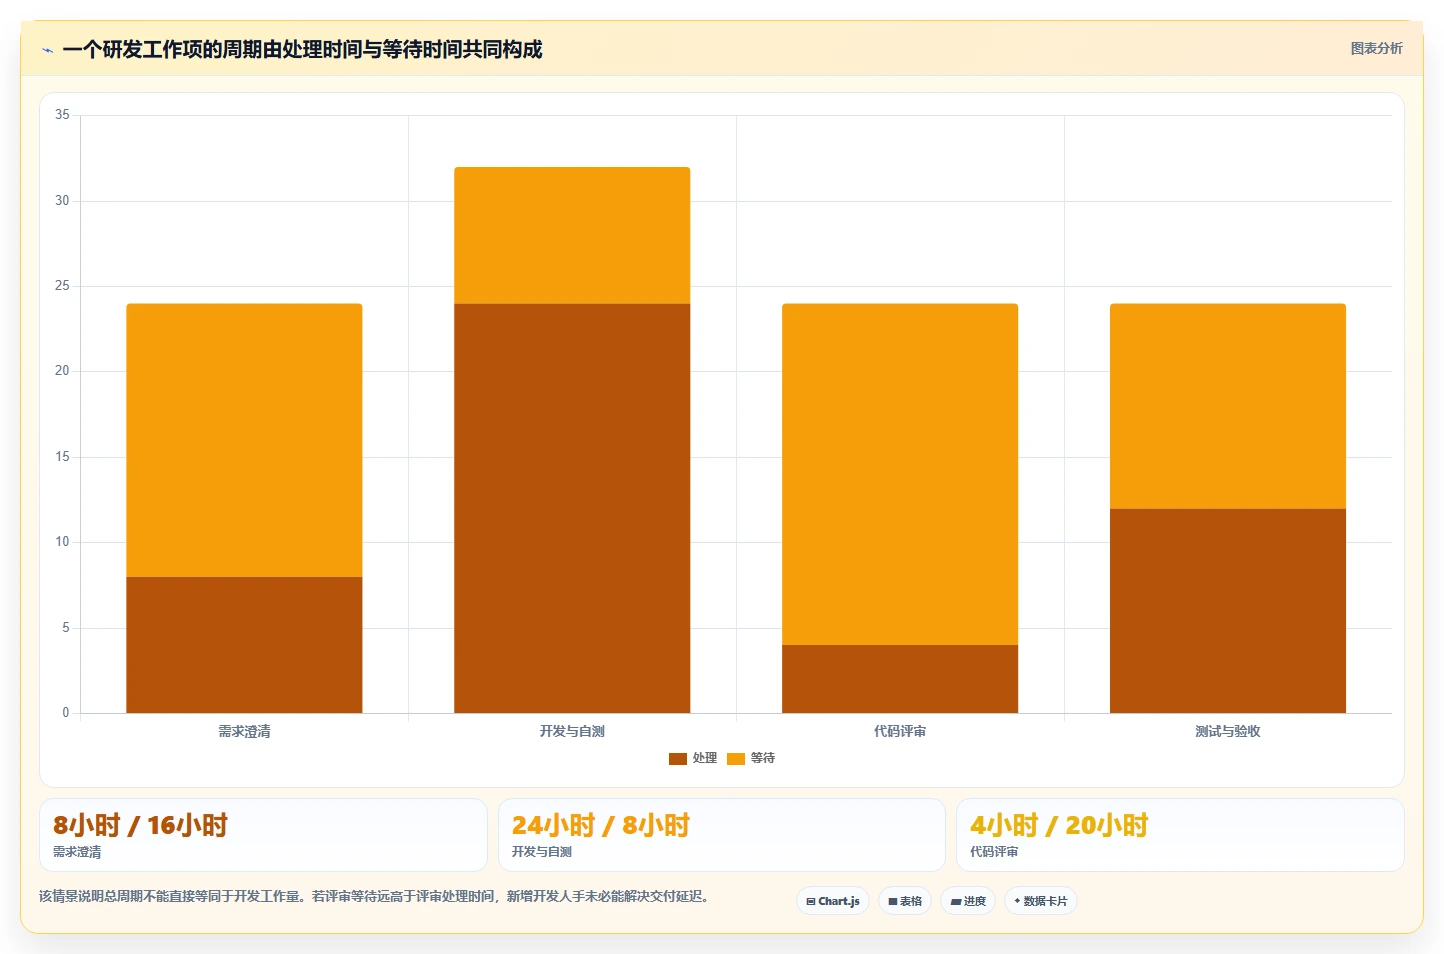This screenshot has width=1444, height=954.
Task: Click the 表格 tag chip
Action: (x=905, y=901)
